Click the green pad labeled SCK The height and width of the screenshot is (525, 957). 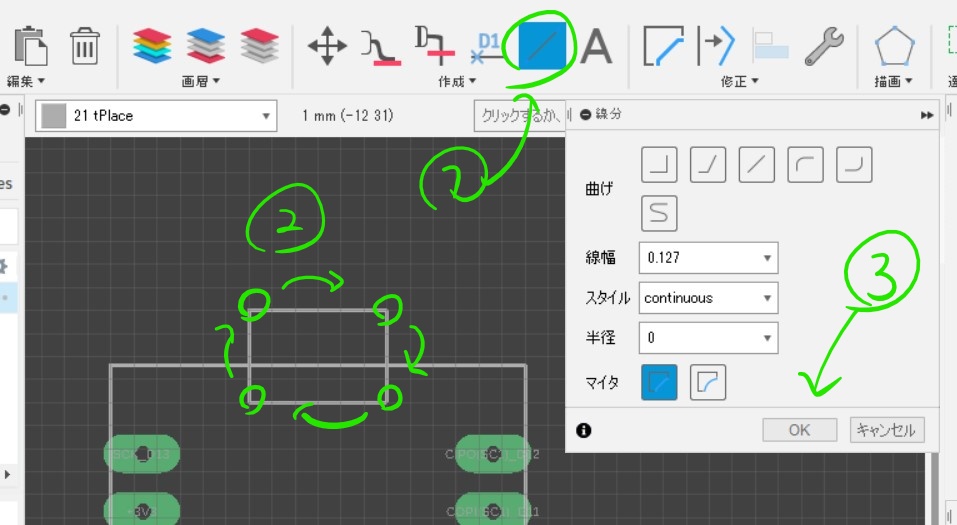pyautogui.click(x=142, y=454)
